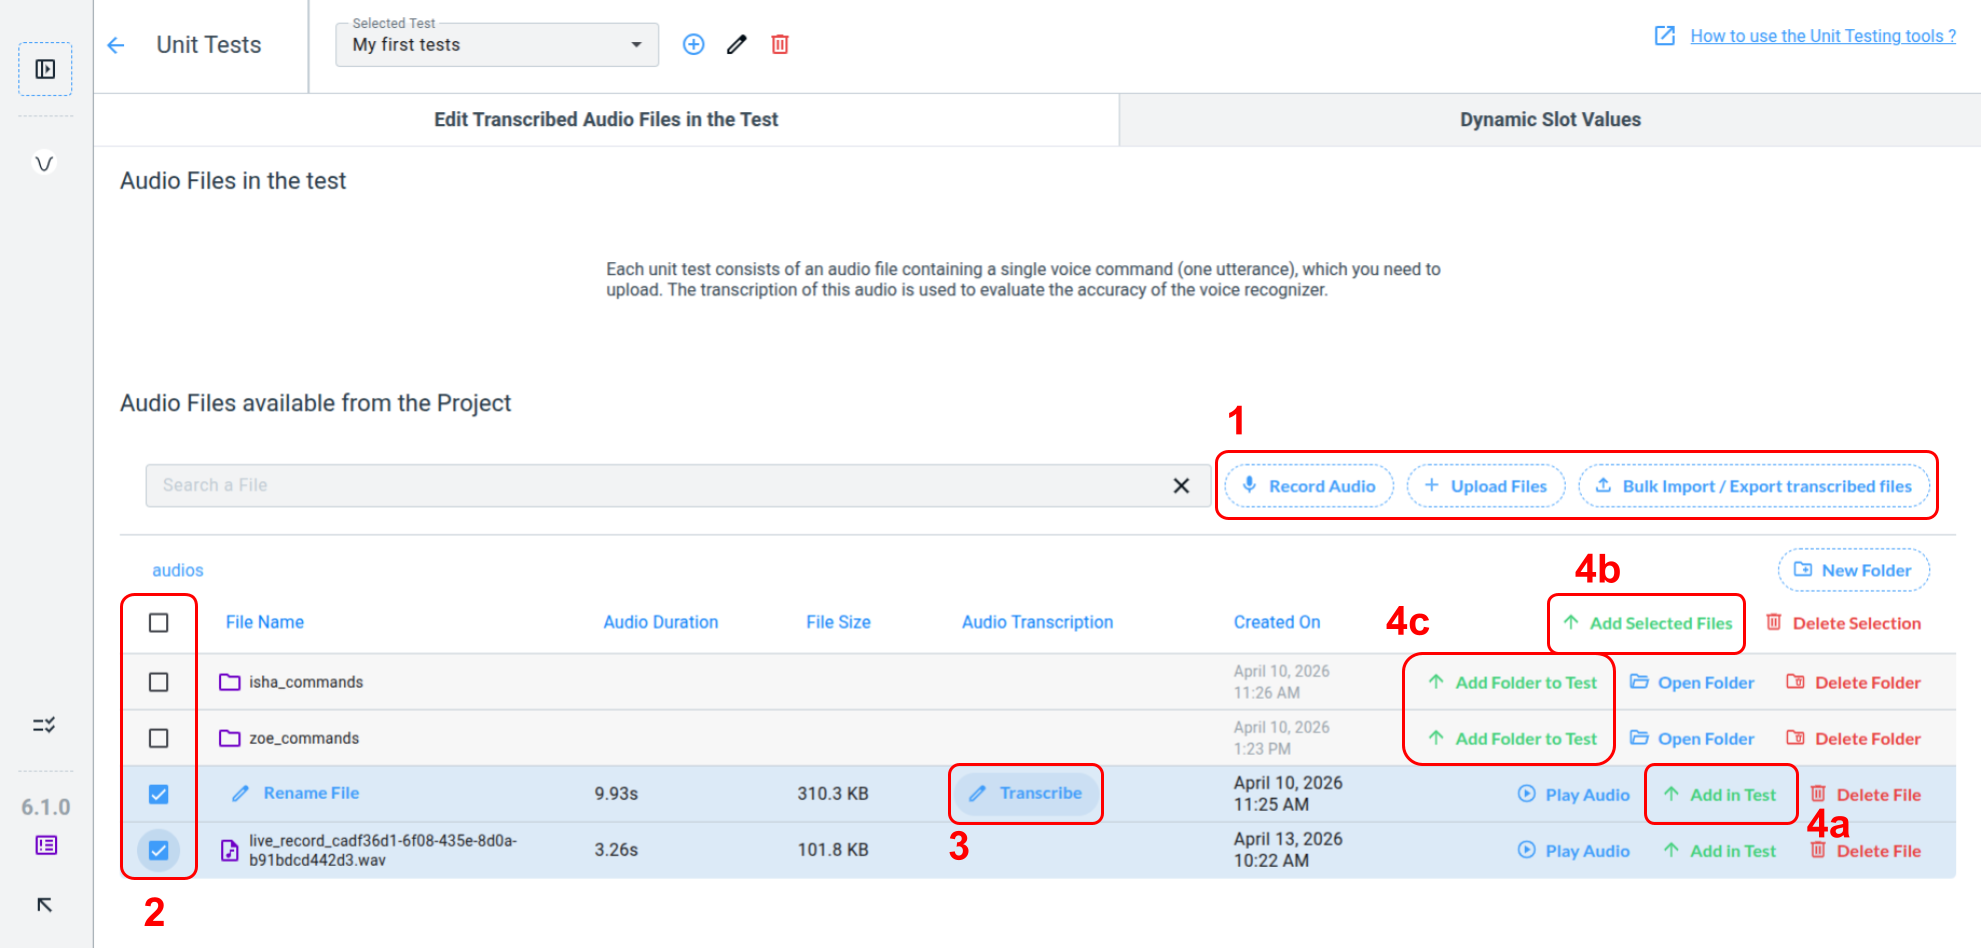Expand the V chevron in the left sidebar
1981x948 pixels.
click(x=44, y=163)
